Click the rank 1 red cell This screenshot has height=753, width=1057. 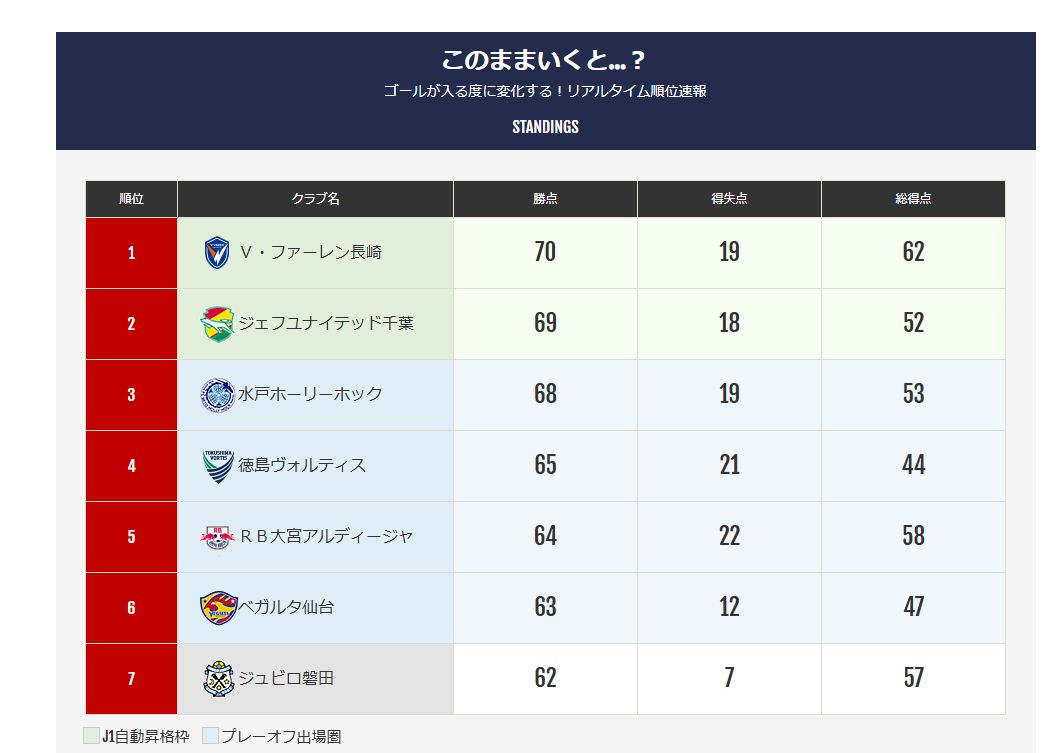coord(131,253)
